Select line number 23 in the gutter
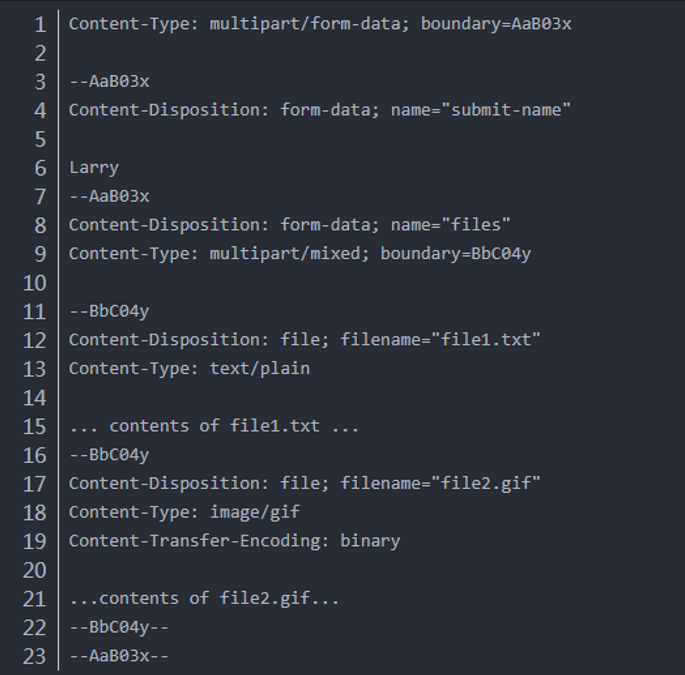Screen dimensions: 685x675 tap(35, 656)
